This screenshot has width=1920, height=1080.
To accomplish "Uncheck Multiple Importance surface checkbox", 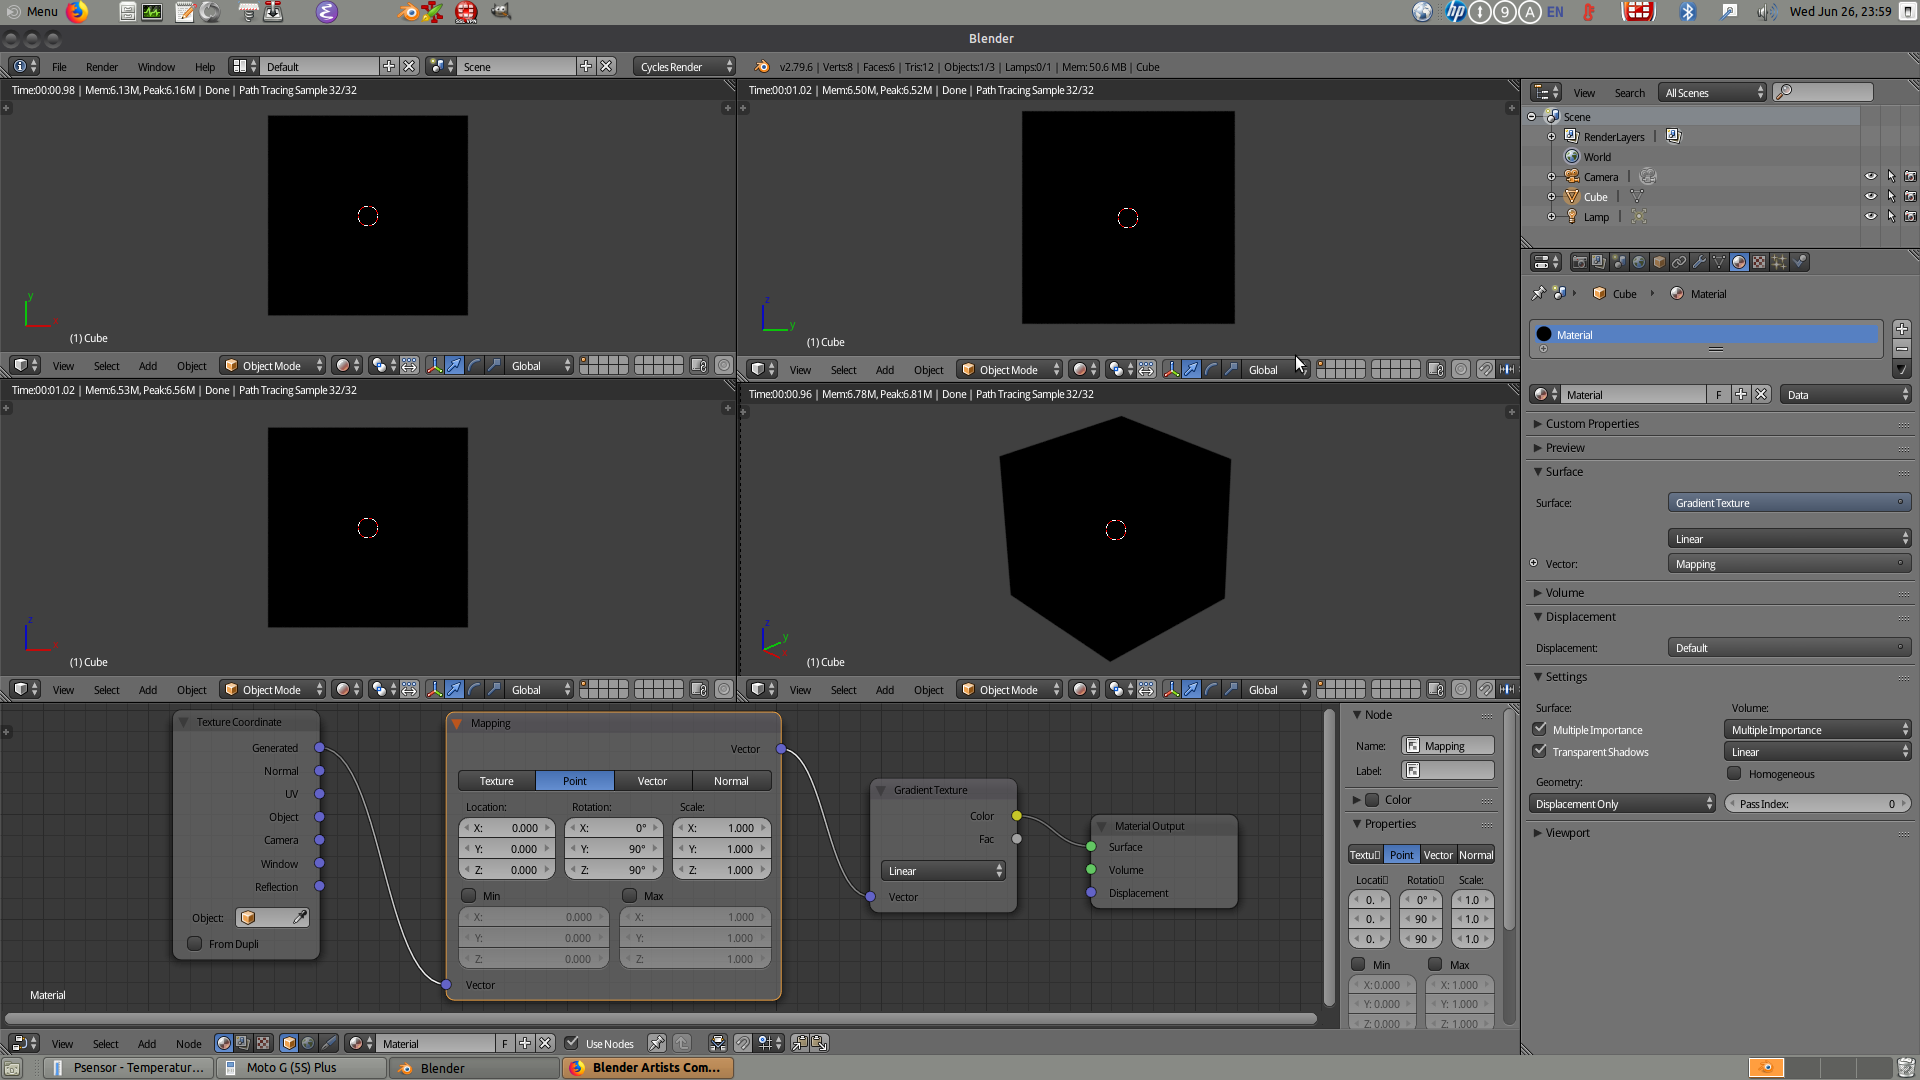I will 1540,729.
